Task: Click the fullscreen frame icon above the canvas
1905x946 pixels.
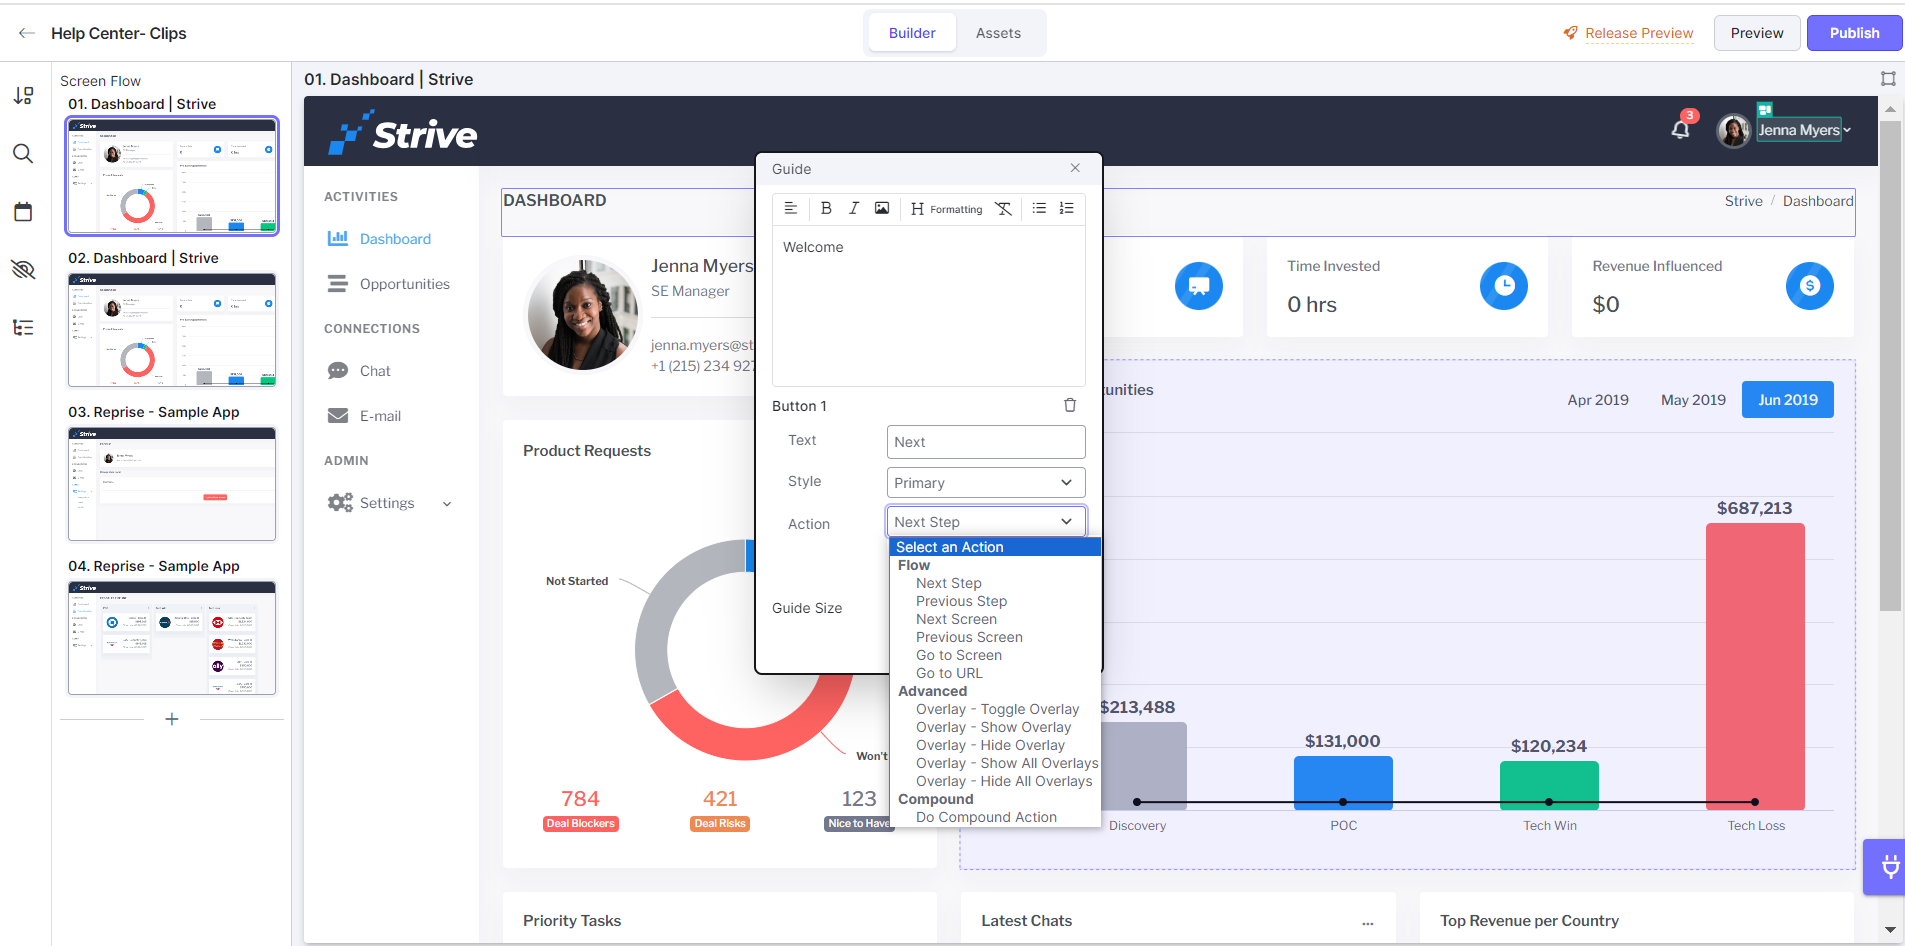Action: (x=1888, y=79)
